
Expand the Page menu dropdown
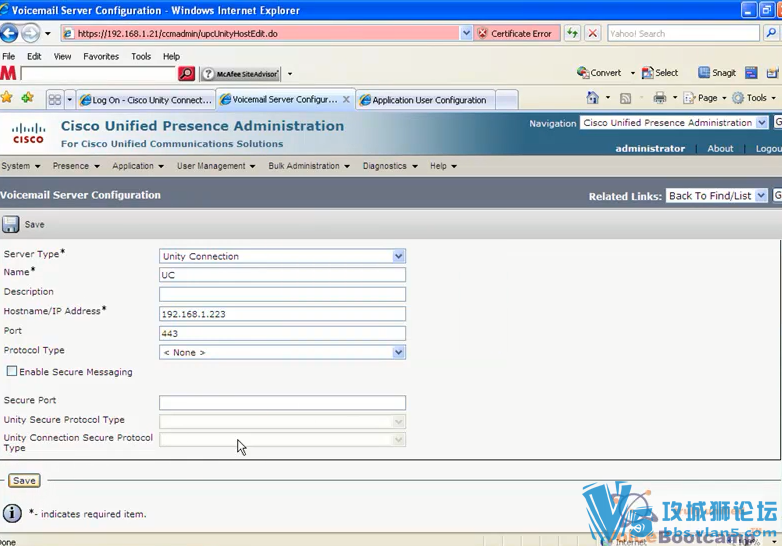724,98
